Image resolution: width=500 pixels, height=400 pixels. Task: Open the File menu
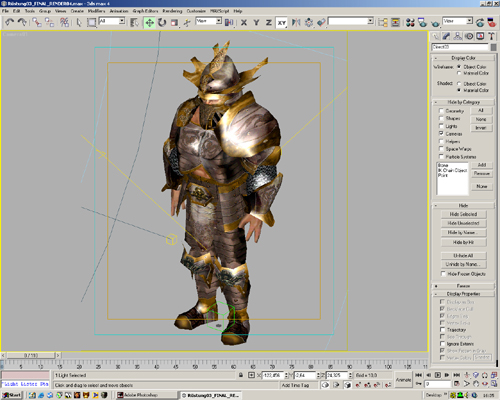pos(5,11)
